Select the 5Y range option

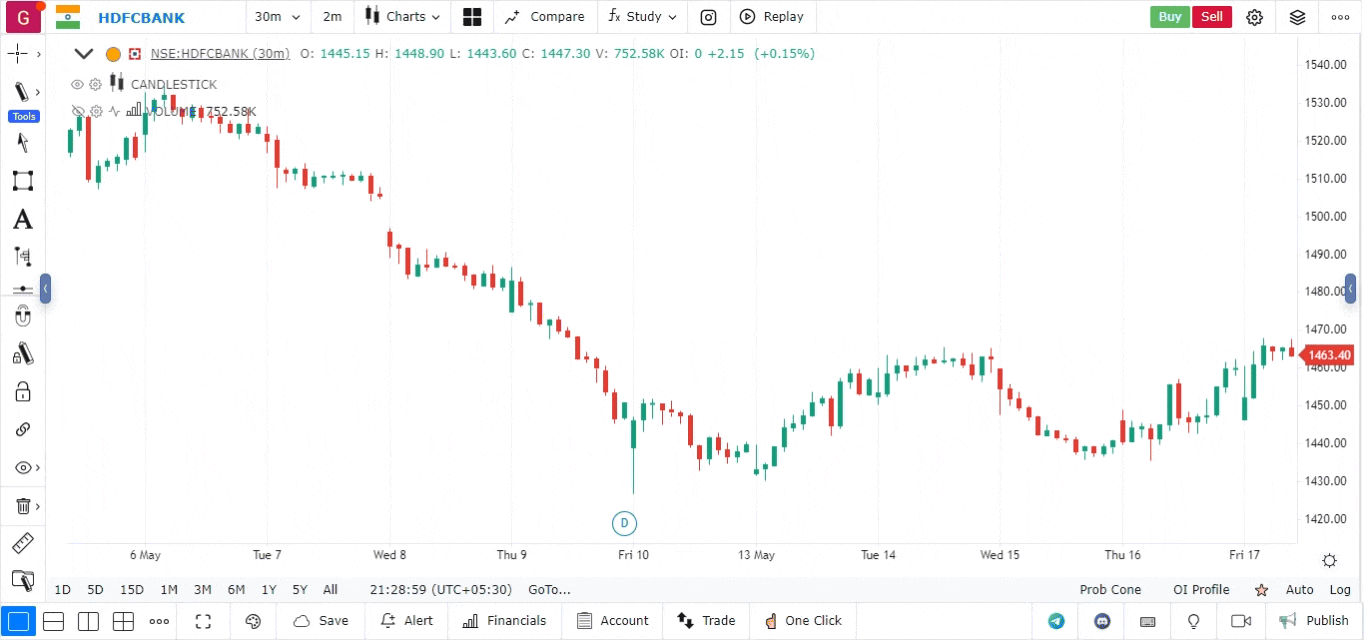(x=300, y=590)
